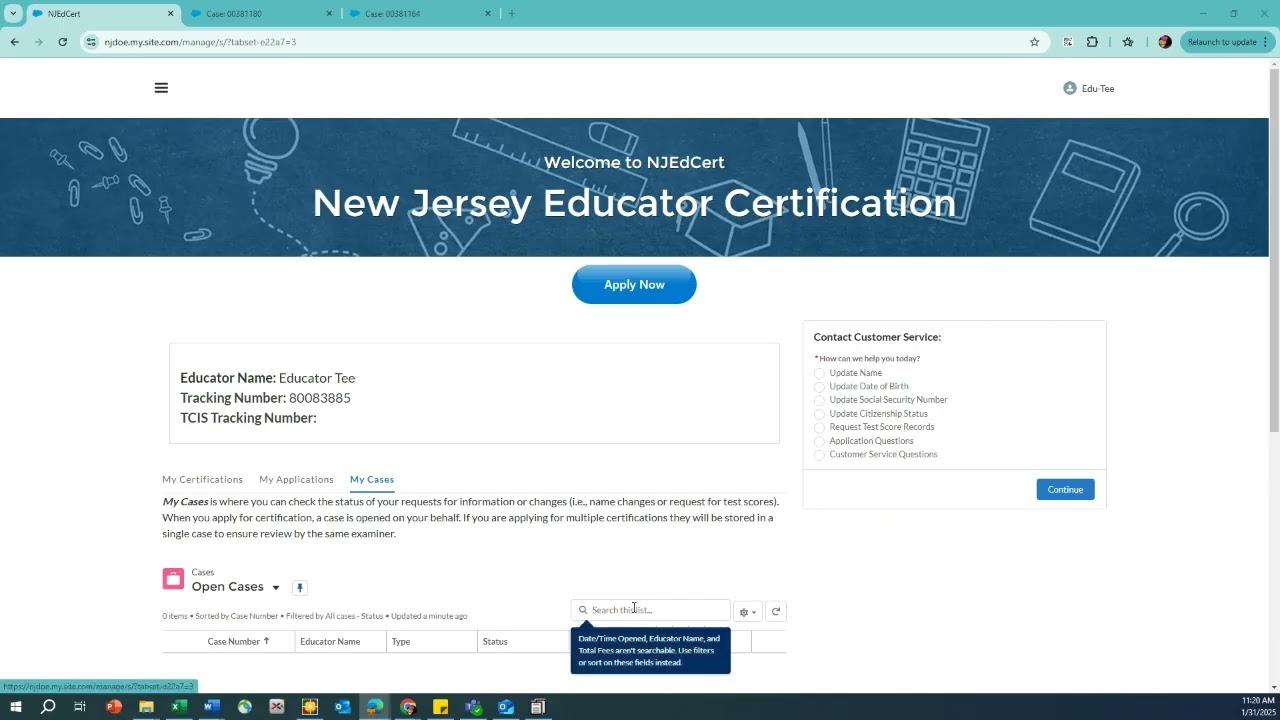Select the Update Date of Birth option
Image resolution: width=1280 pixels, height=720 pixels.
820,387
